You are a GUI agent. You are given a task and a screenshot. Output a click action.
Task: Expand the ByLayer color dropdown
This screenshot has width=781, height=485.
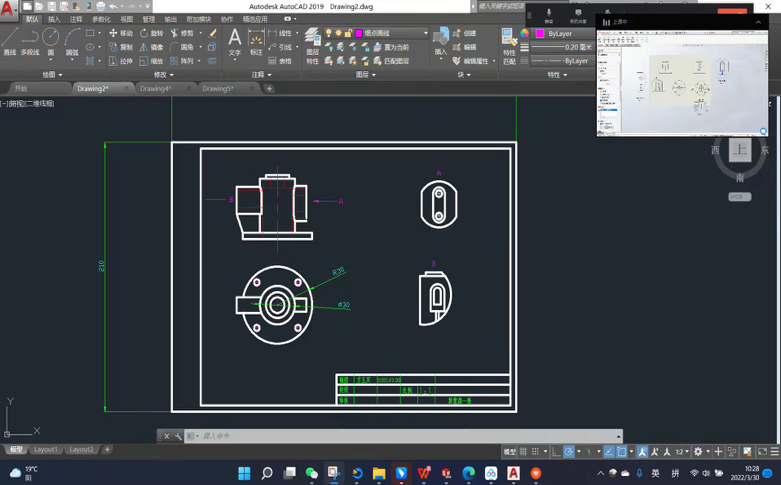tap(565, 33)
